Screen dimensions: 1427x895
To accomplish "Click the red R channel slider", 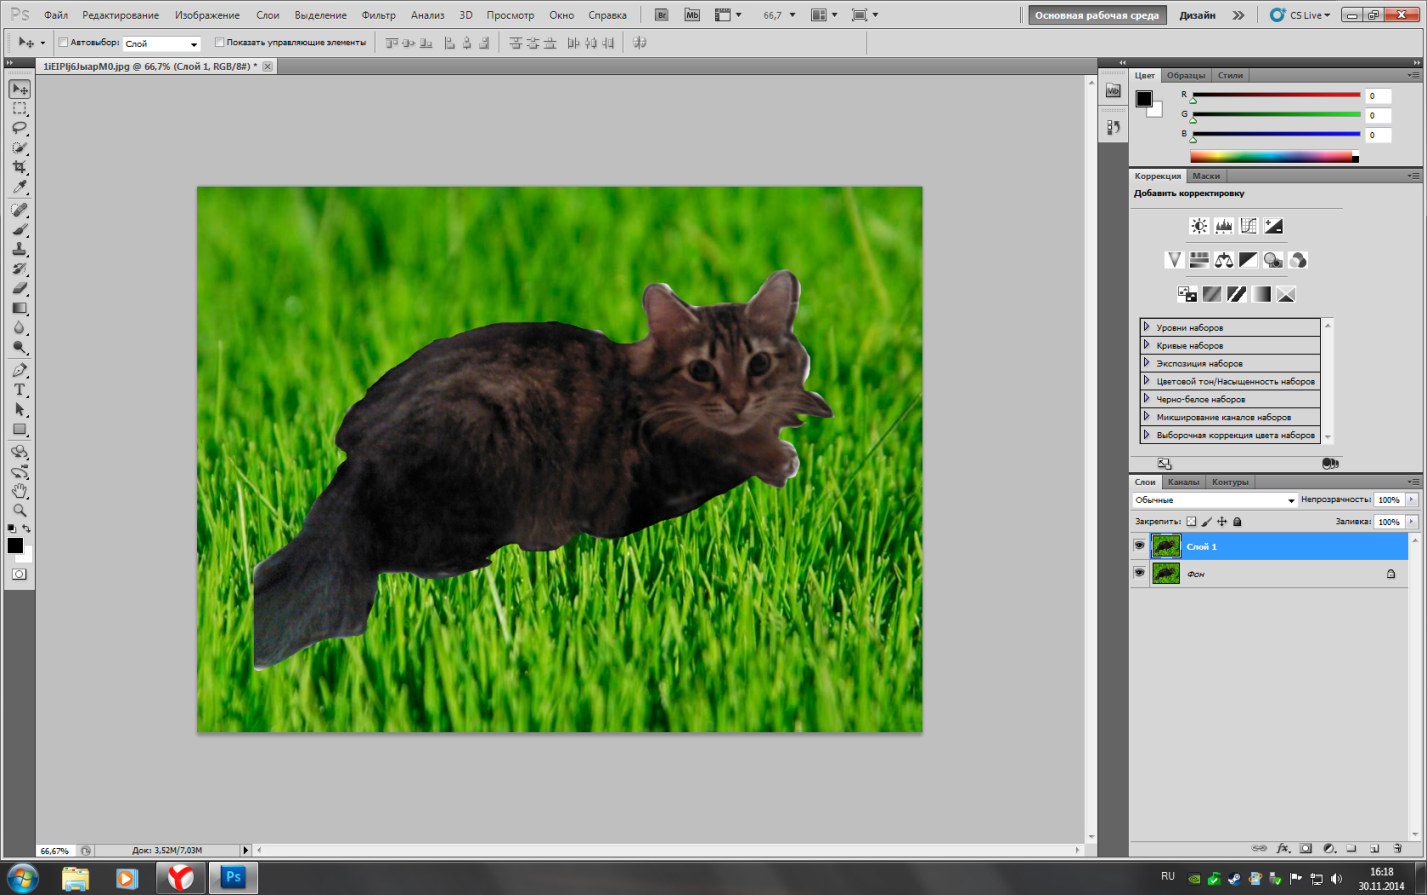I will (x=1275, y=96).
